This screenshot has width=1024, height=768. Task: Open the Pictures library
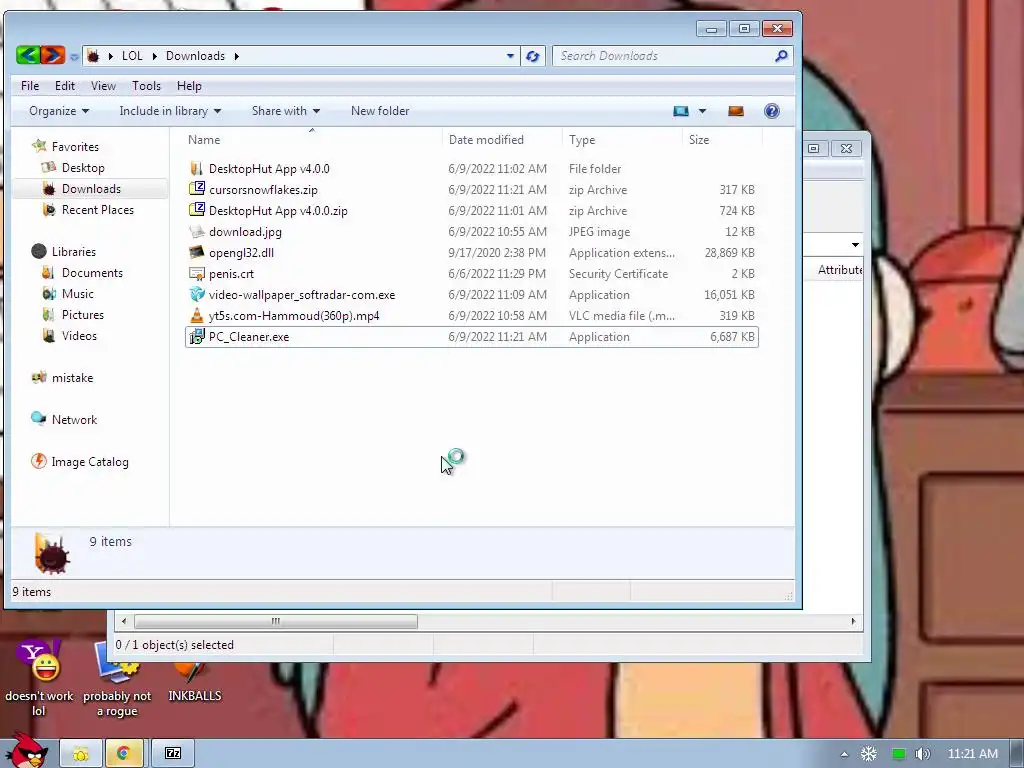point(83,315)
